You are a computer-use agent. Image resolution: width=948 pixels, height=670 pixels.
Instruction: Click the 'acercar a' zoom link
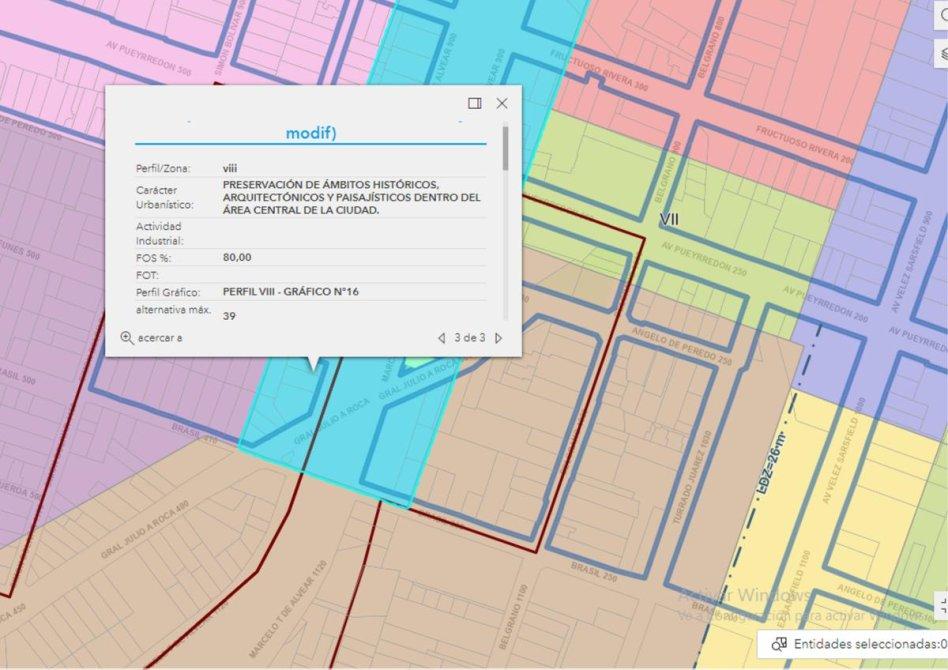tap(160, 338)
